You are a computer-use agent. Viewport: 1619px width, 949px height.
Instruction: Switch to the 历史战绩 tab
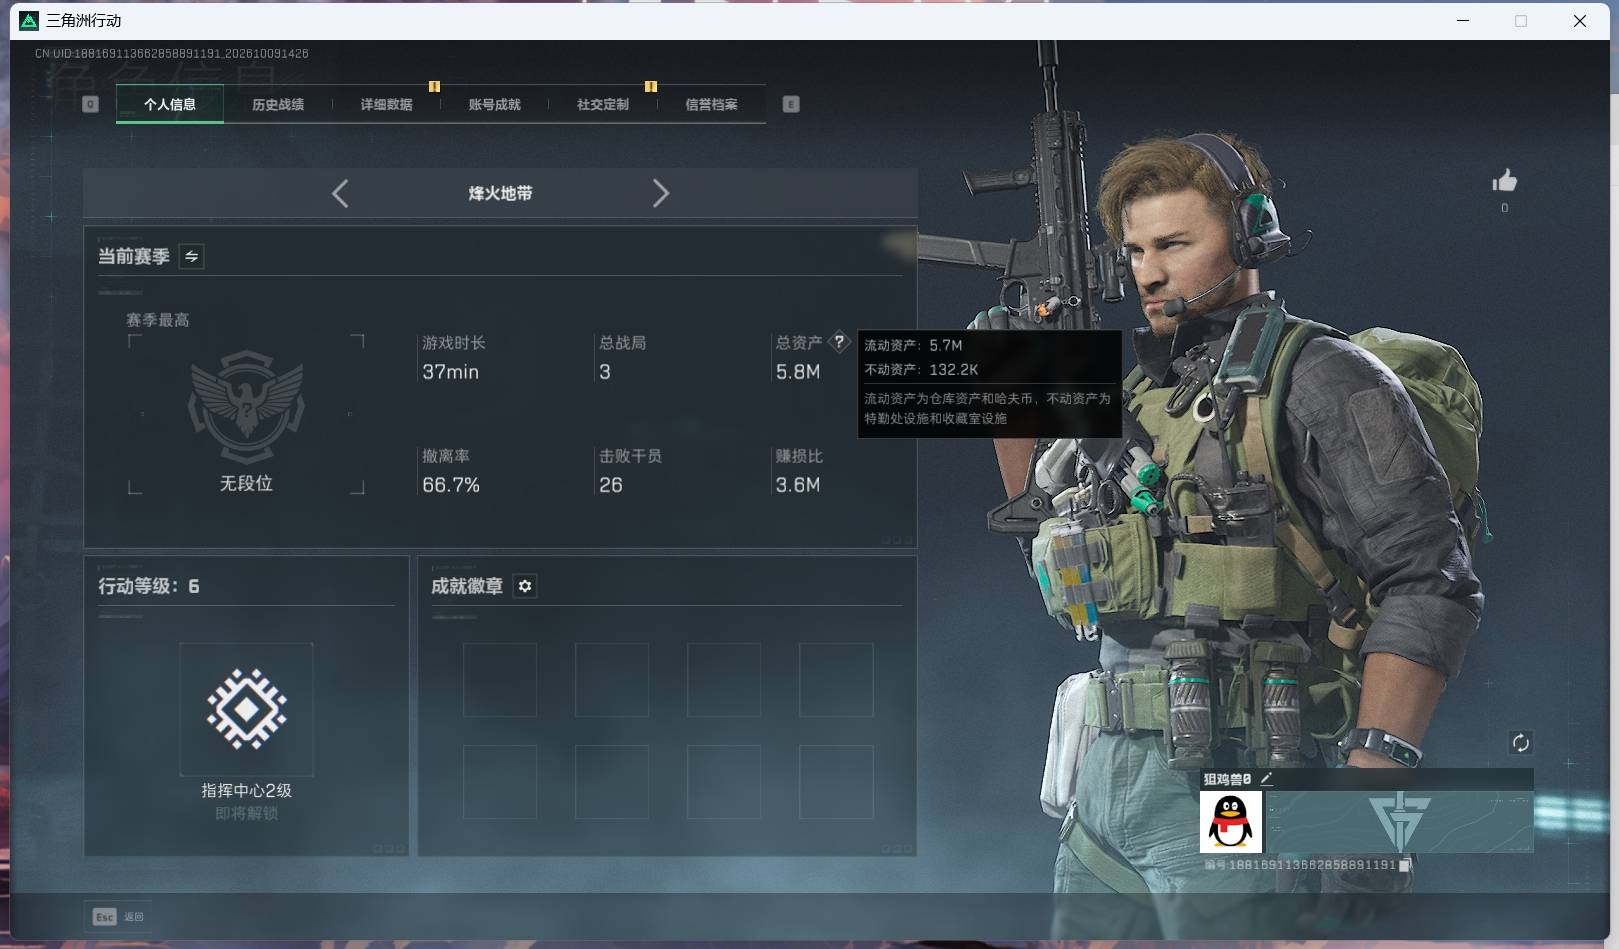click(278, 104)
